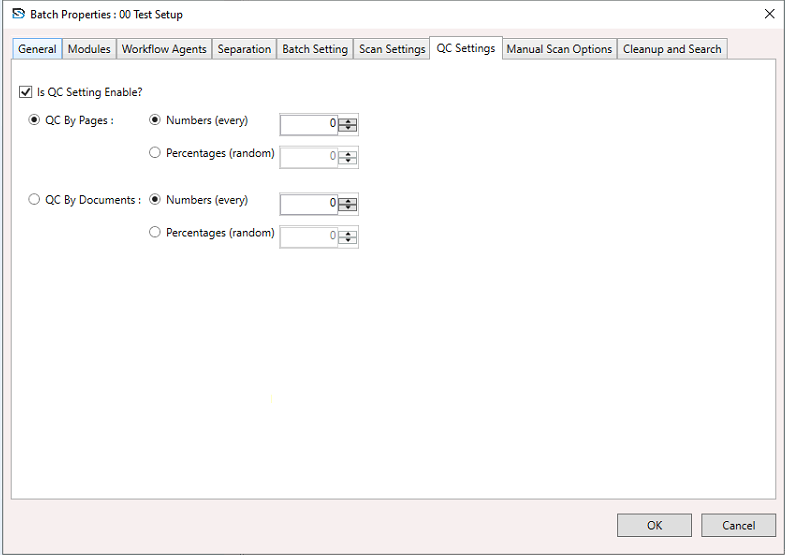Screen dimensions: 785x555
Task: Uncheck Is QC Setting Enable checkbox
Action: (x=26, y=92)
